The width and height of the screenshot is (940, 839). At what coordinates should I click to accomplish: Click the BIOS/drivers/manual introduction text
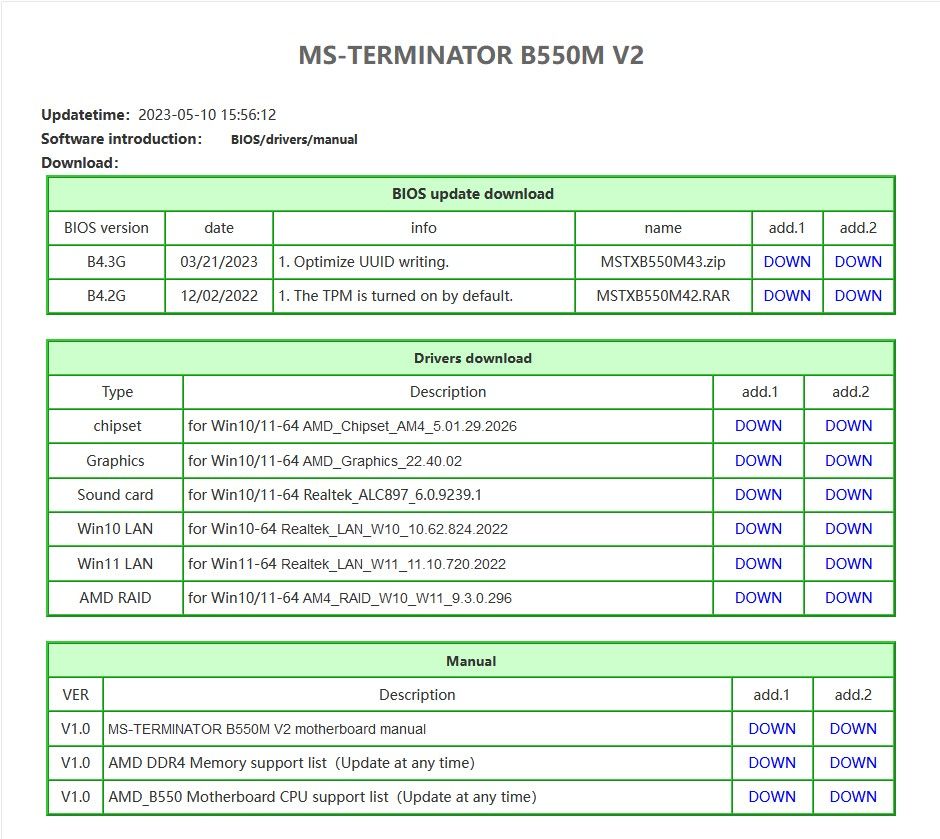coord(294,140)
